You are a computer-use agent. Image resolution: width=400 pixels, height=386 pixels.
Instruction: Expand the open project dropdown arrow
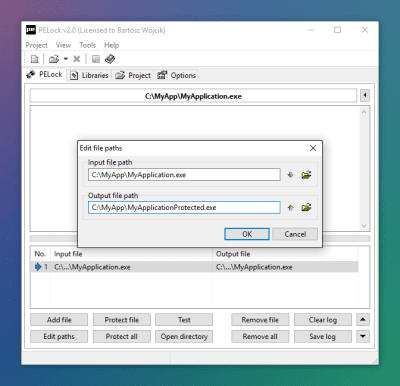click(66, 59)
